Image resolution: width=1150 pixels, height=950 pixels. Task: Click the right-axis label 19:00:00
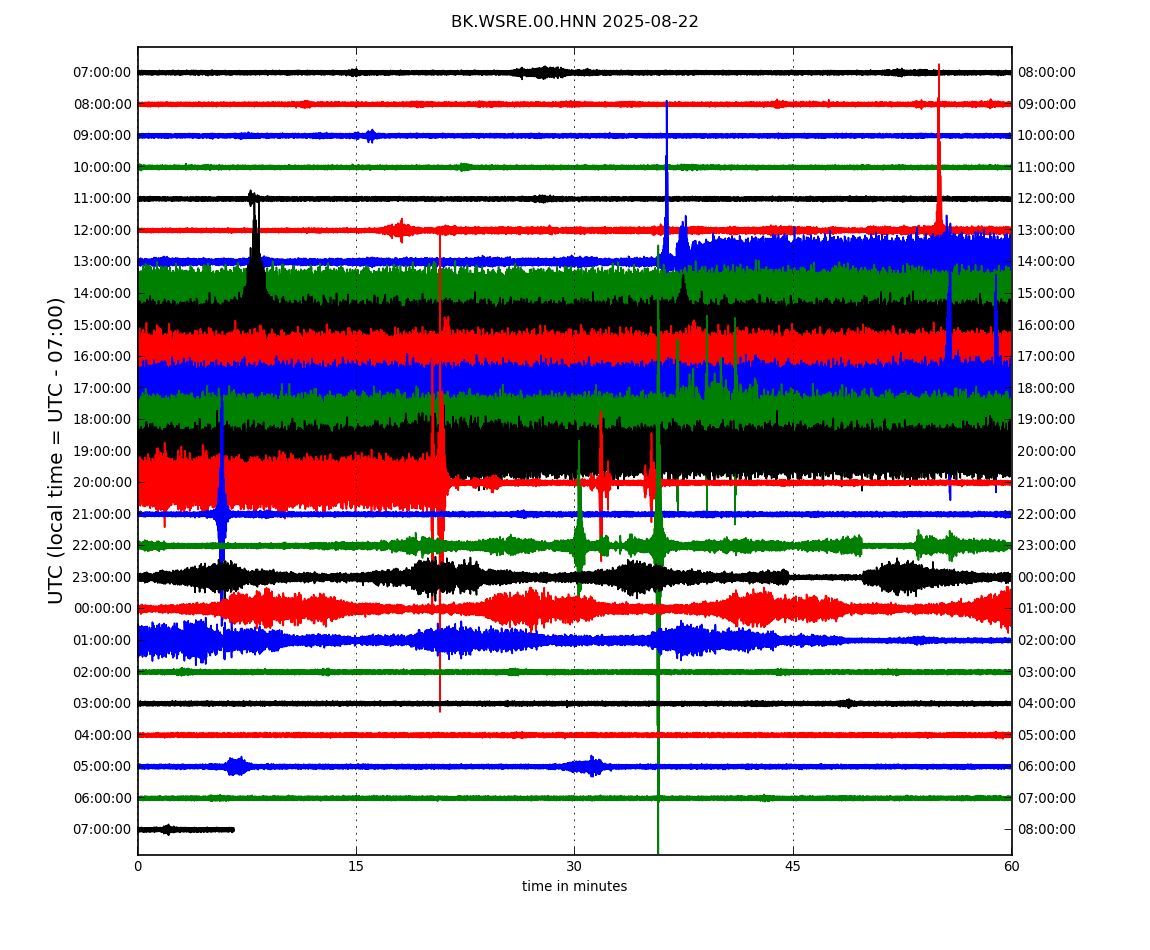(1047, 420)
